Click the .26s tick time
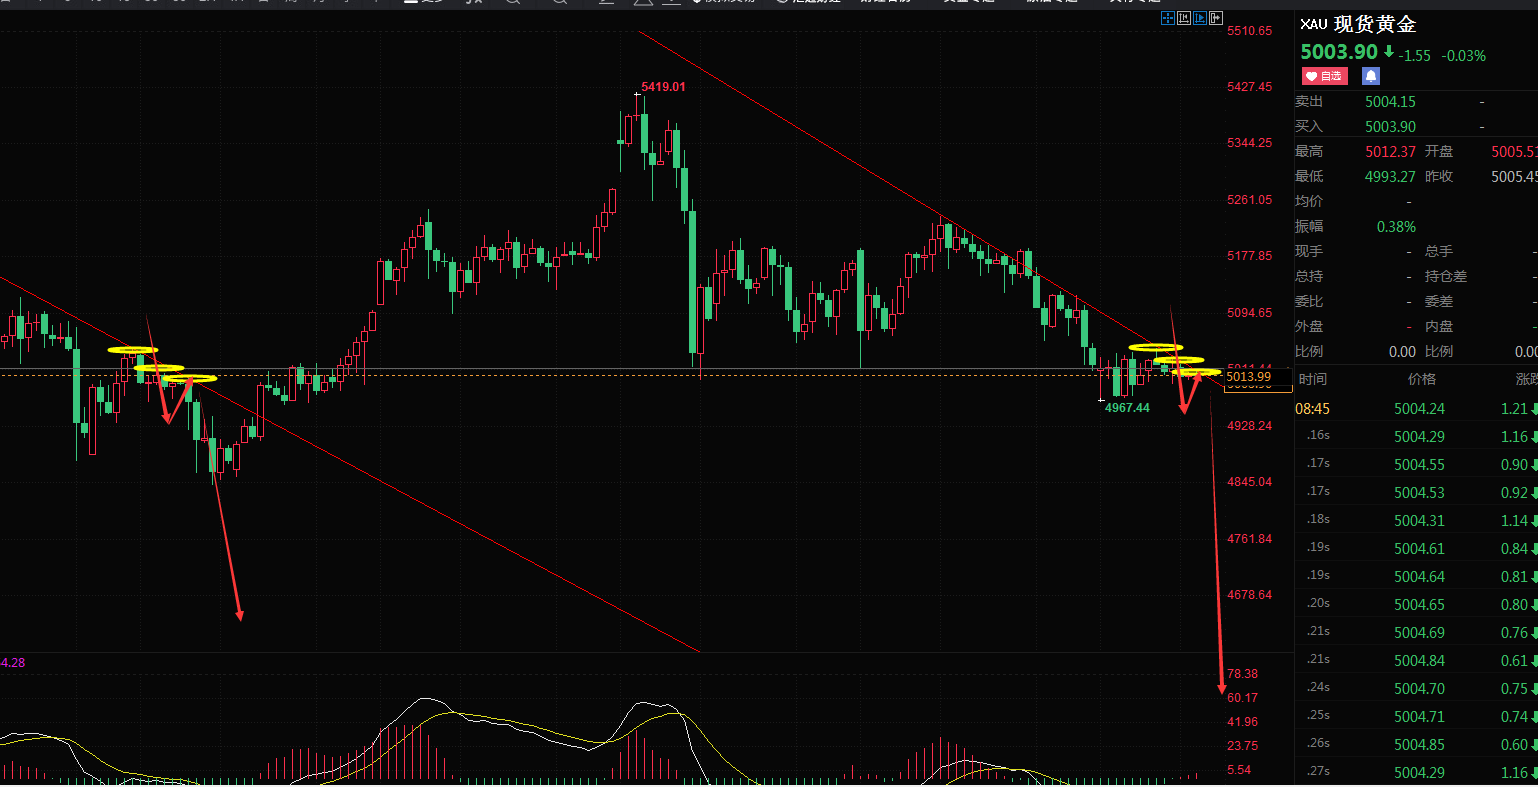The height and width of the screenshot is (787, 1538). coord(1318,743)
